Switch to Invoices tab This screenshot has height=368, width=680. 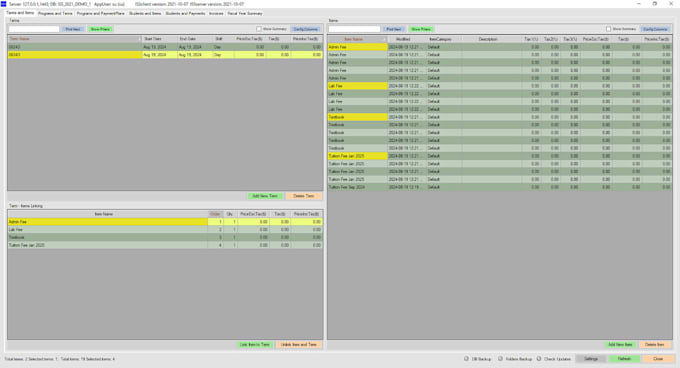pyautogui.click(x=216, y=13)
